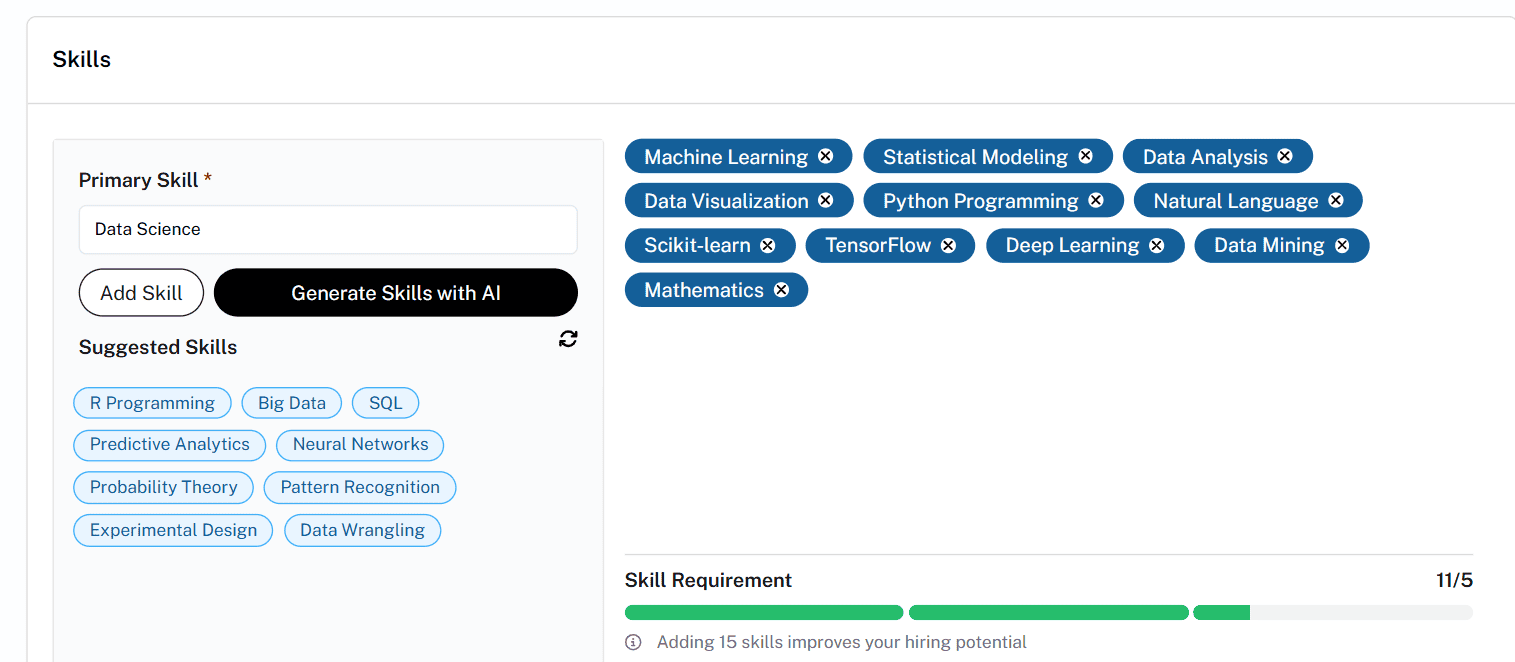Remove the Python Programming skill tag

(x=1096, y=200)
